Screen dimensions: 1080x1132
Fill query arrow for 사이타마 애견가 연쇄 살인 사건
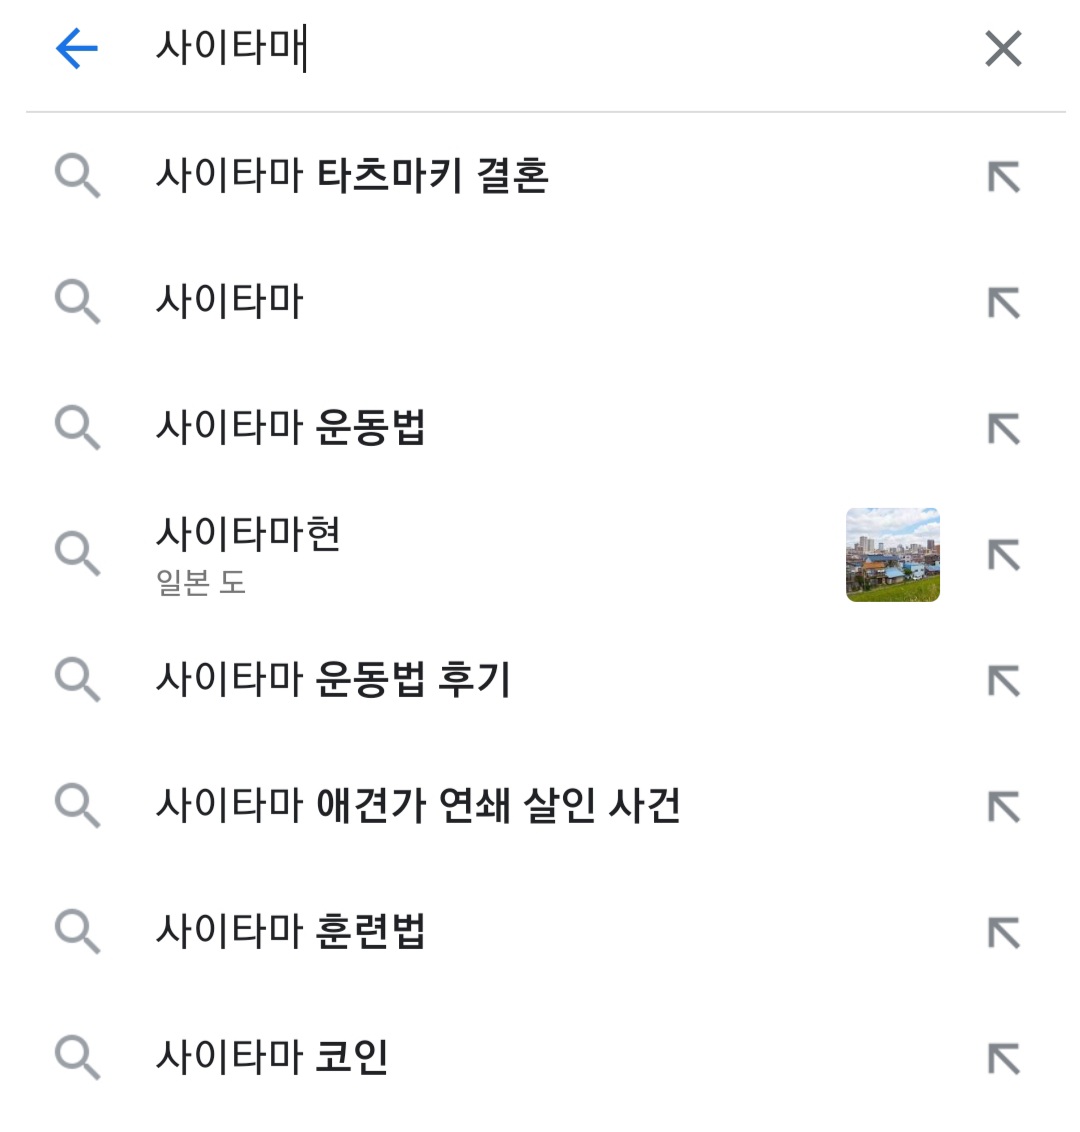[1003, 806]
